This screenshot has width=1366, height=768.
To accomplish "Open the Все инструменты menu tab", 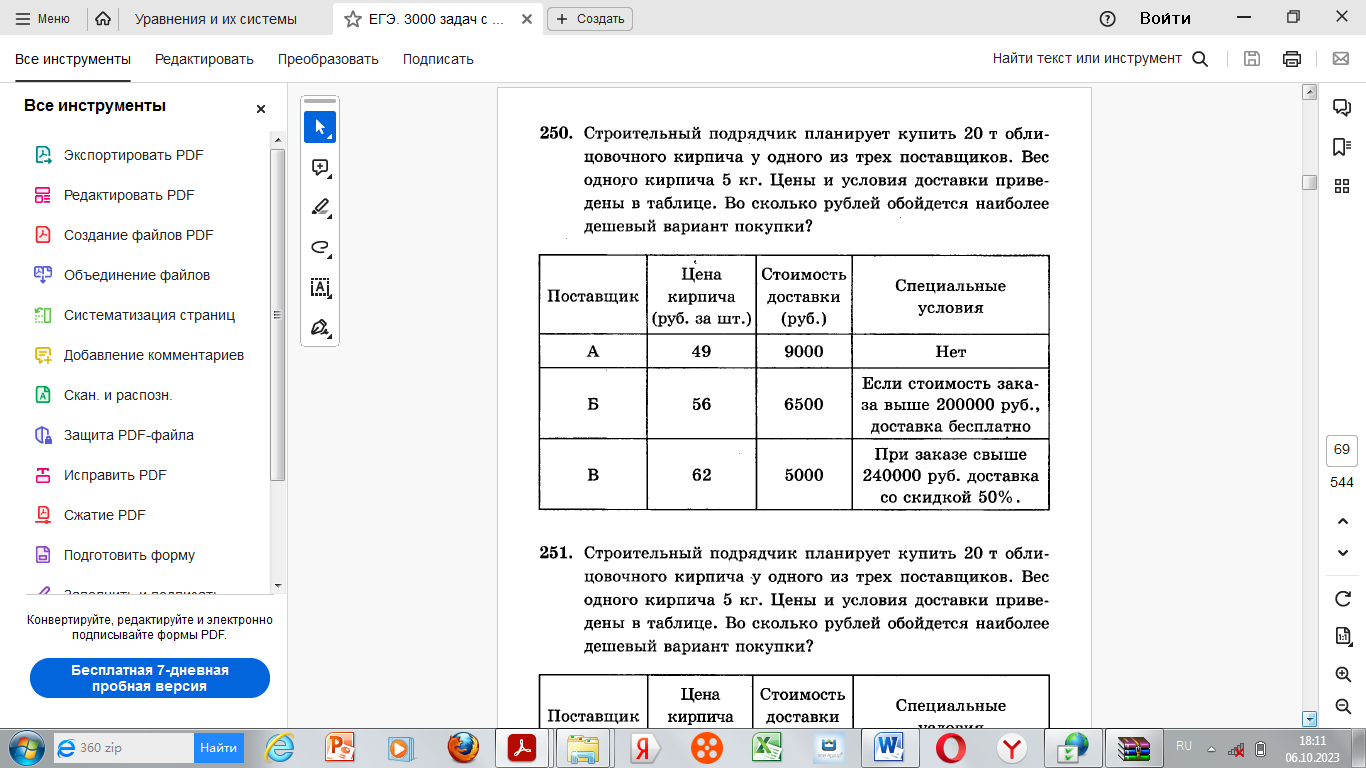I will click(x=73, y=59).
